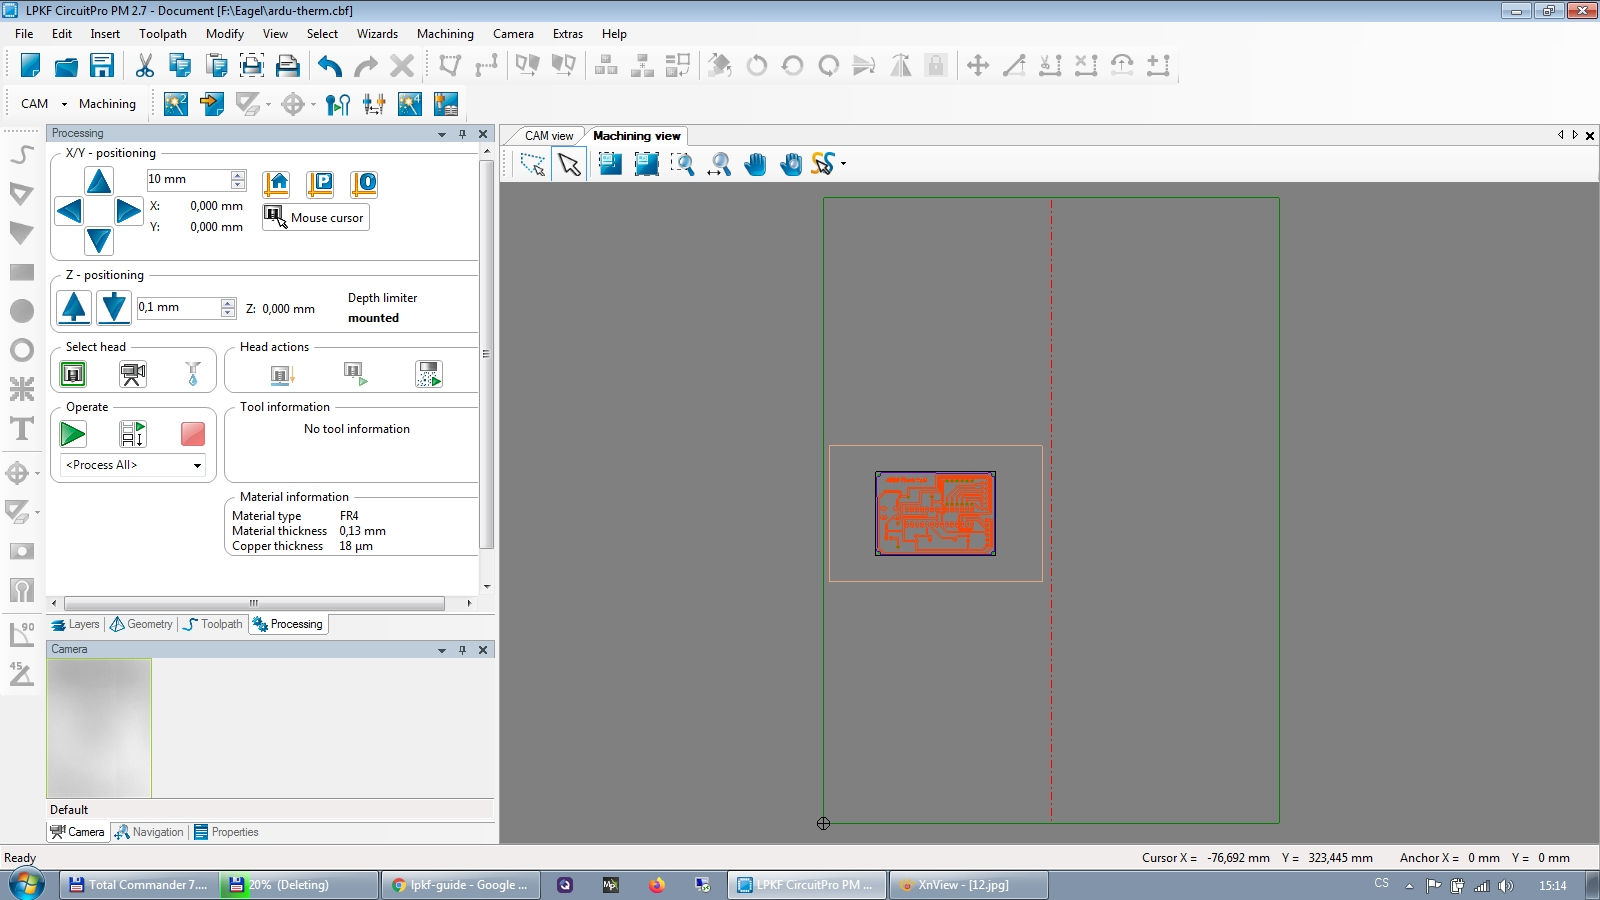This screenshot has width=1600, height=900.
Task: Open the CAM toolbar dropdown arrow
Action: click(x=64, y=104)
